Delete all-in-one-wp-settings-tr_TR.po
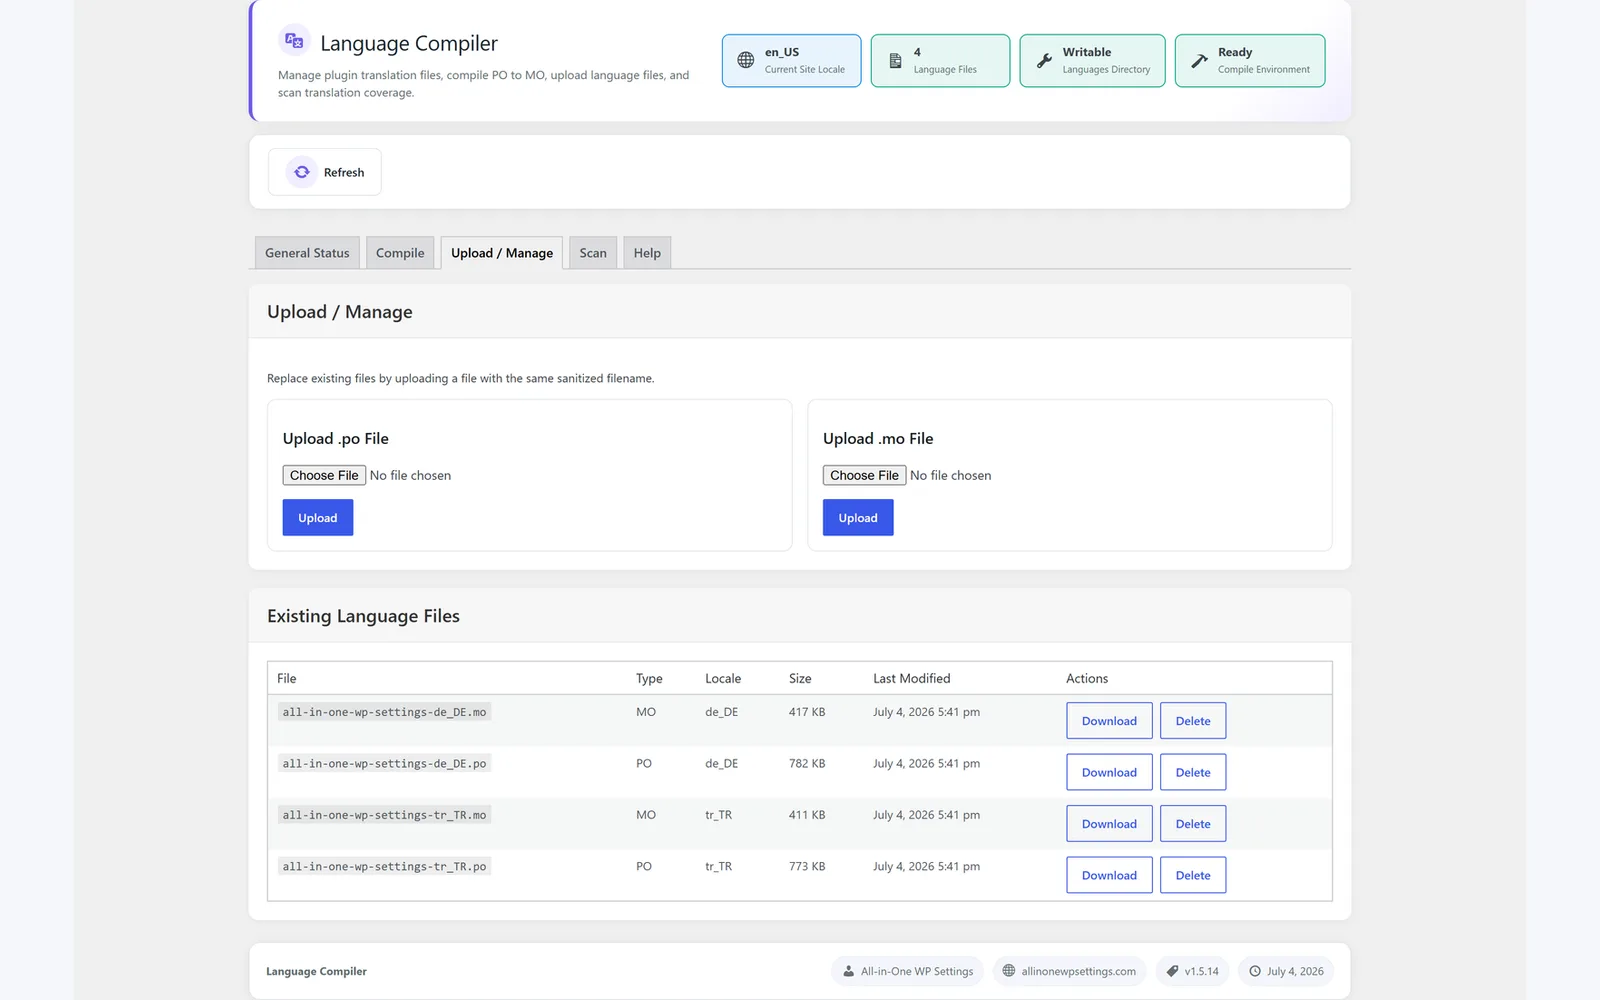The image size is (1600, 1000). 1193,875
